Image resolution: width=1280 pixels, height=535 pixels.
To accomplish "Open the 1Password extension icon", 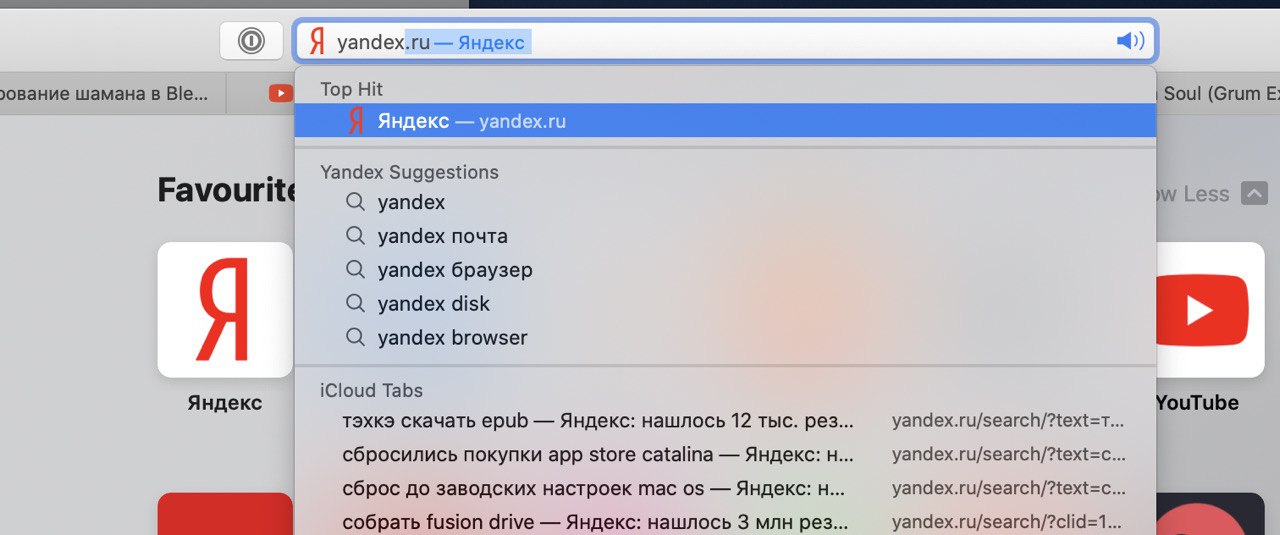I will (x=250, y=41).
